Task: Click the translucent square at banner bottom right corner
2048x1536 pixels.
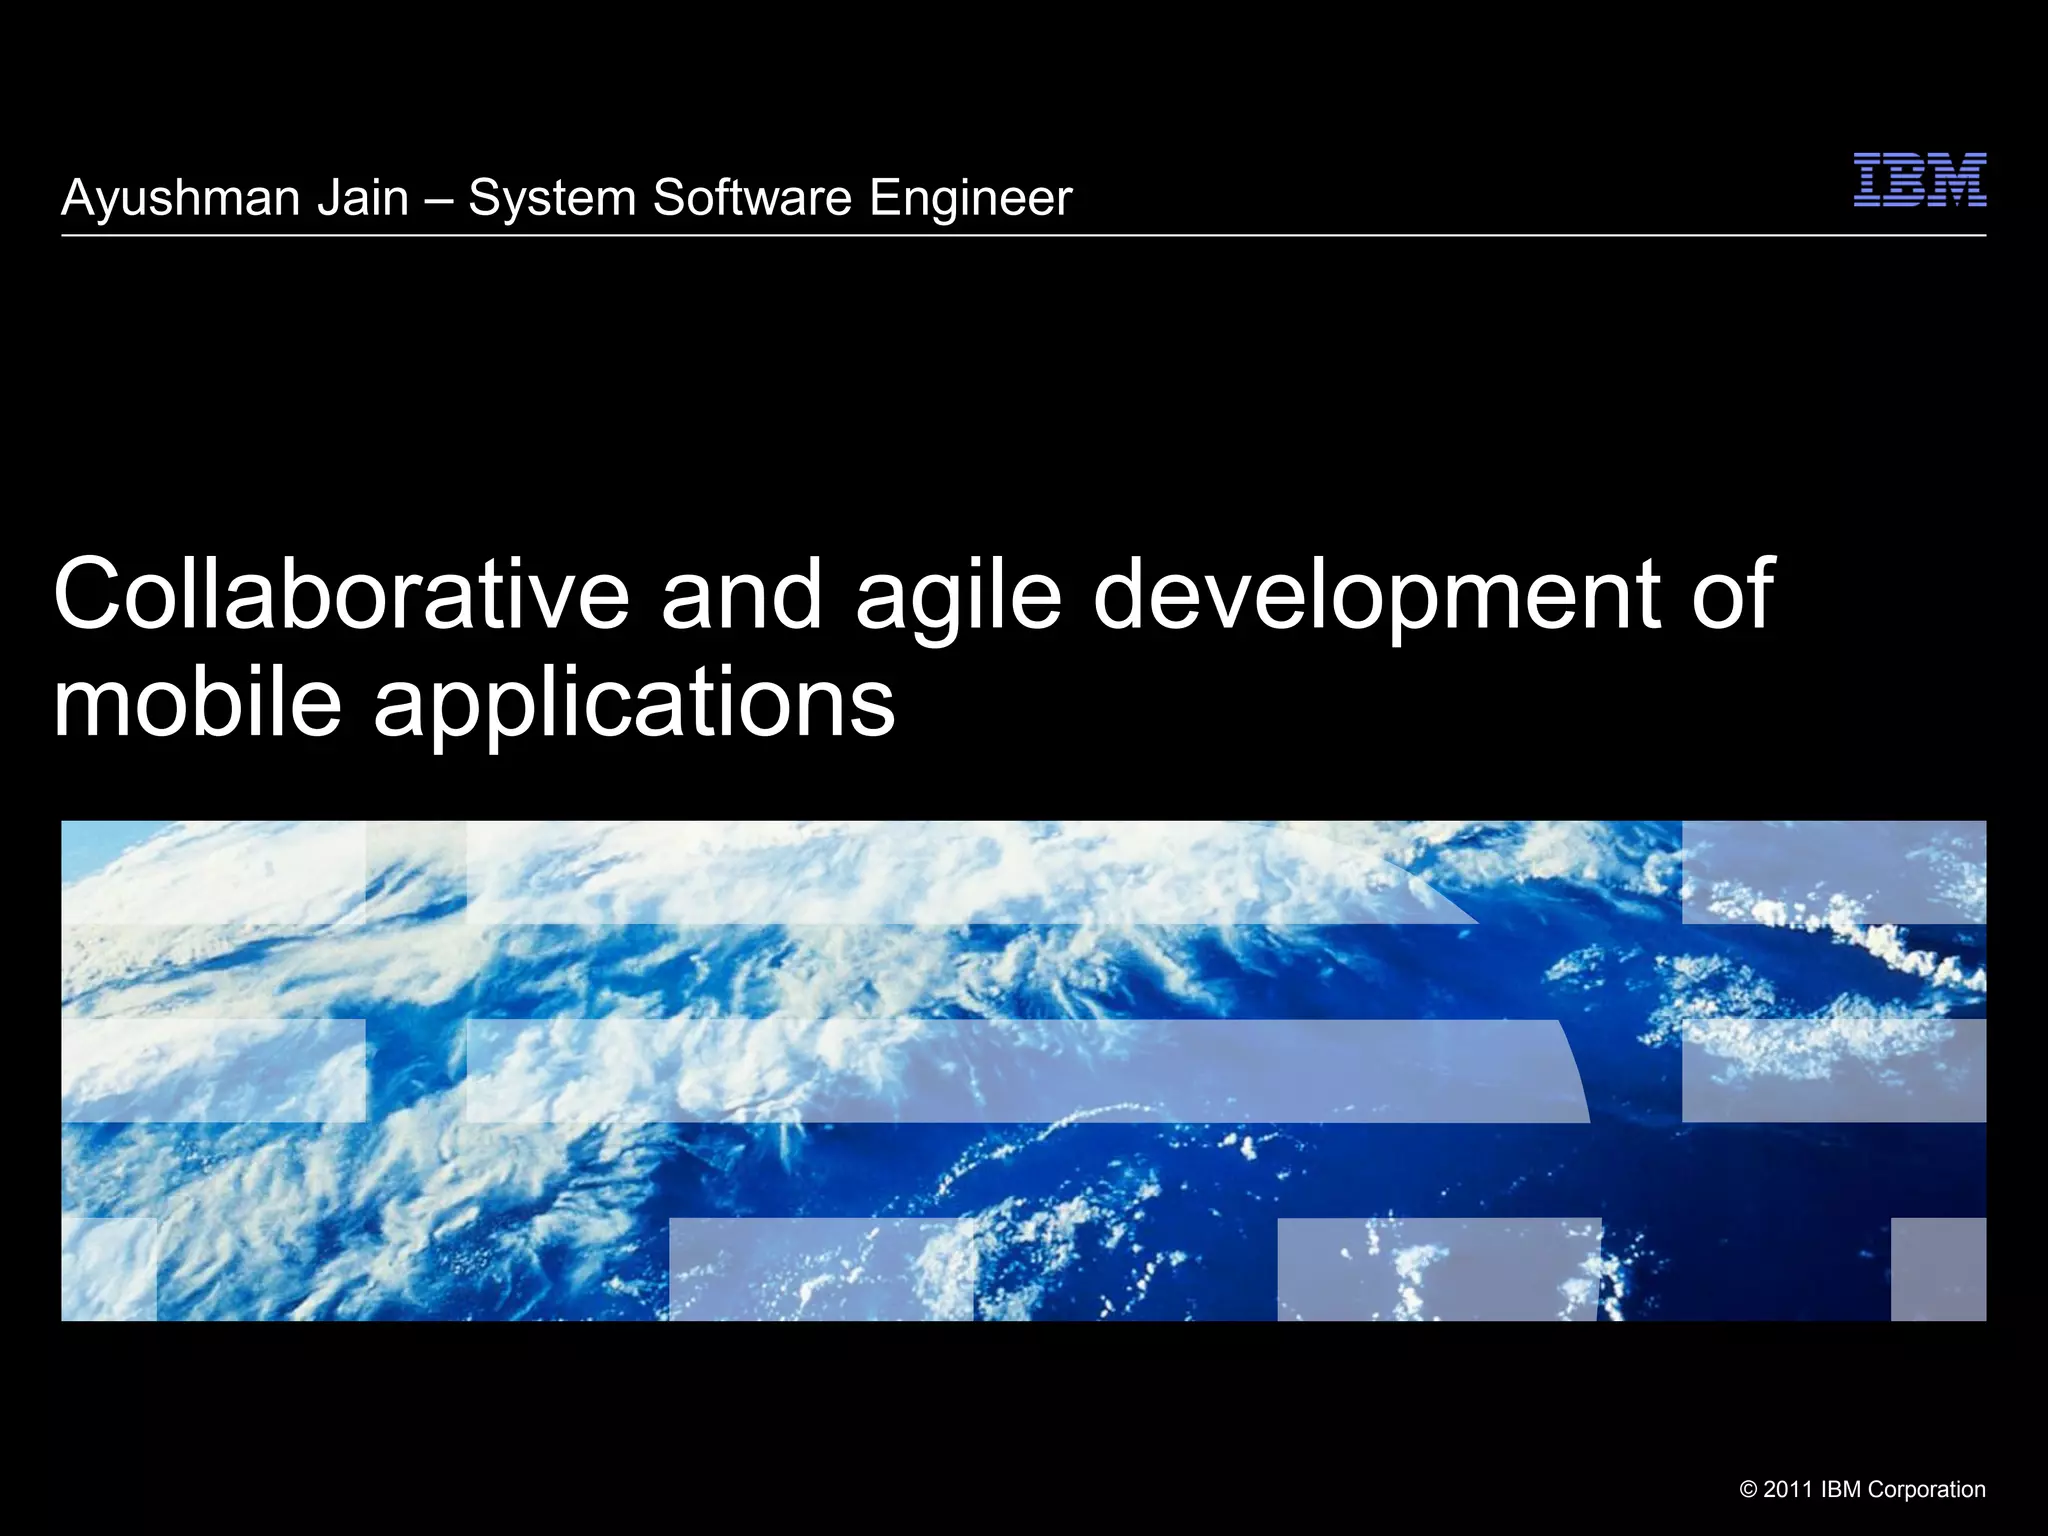Action: (x=1937, y=1268)
